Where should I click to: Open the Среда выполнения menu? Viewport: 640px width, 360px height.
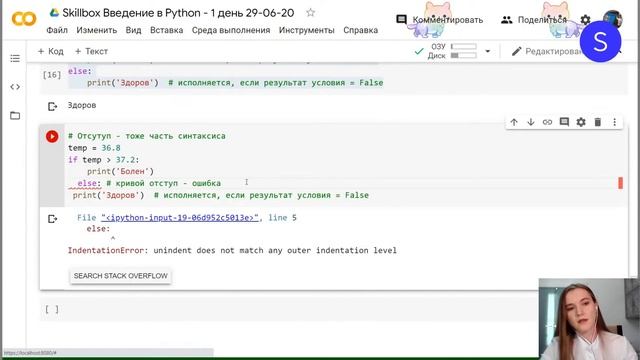click(x=231, y=30)
